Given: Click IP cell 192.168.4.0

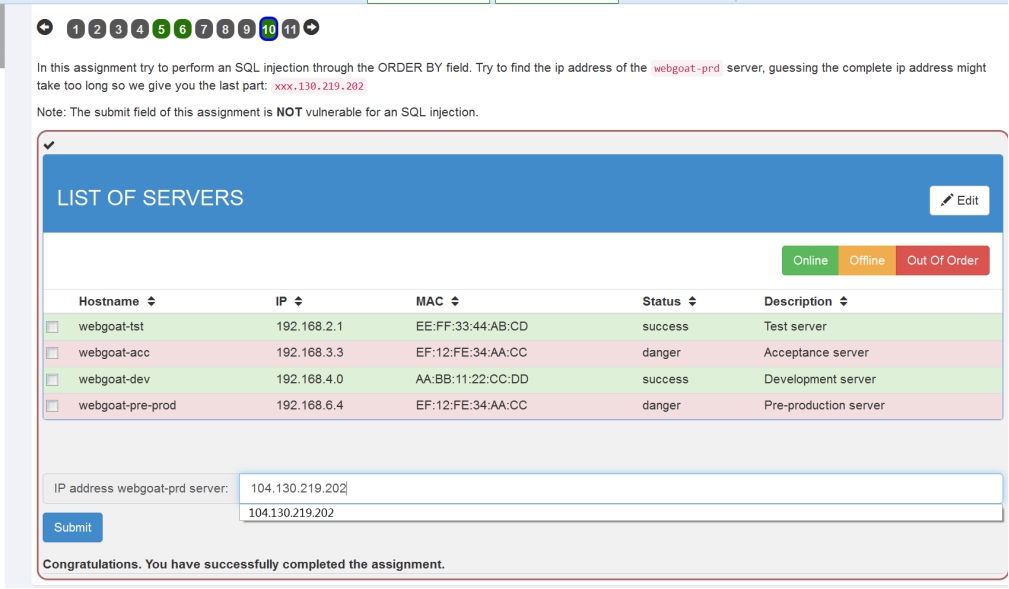Looking at the screenshot, I should click(x=310, y=379).
